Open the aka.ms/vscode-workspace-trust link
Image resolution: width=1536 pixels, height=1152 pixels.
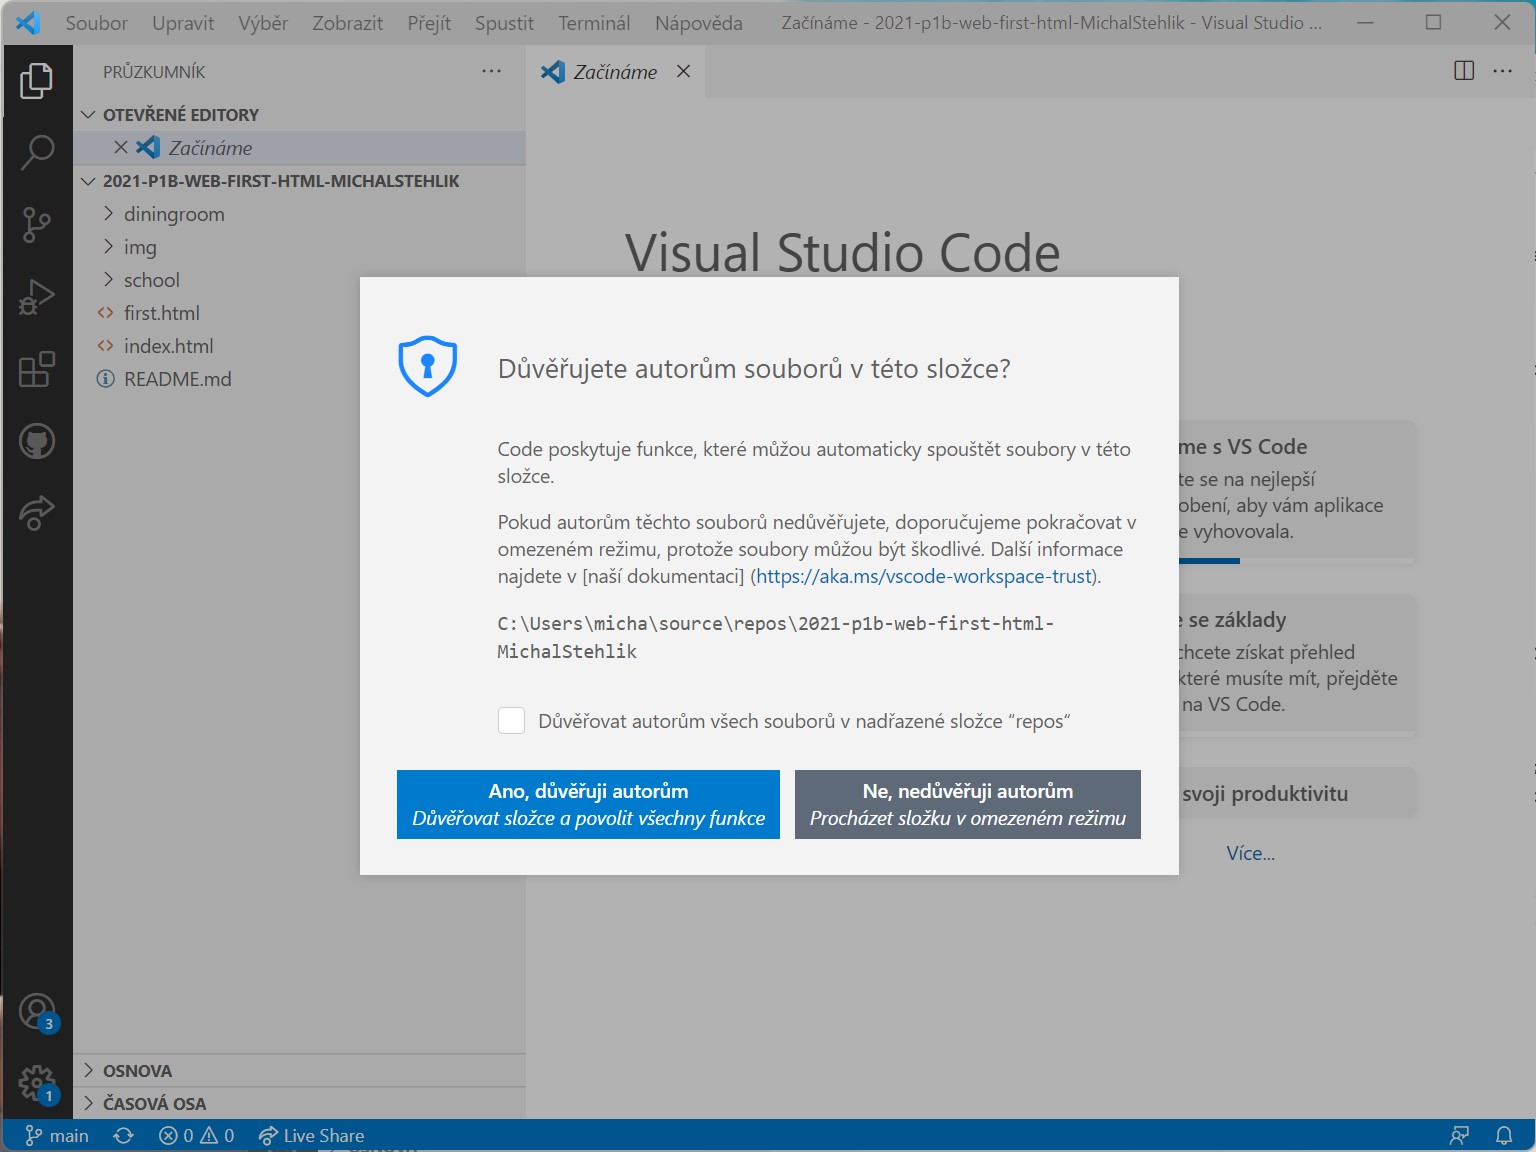[924, 576]
